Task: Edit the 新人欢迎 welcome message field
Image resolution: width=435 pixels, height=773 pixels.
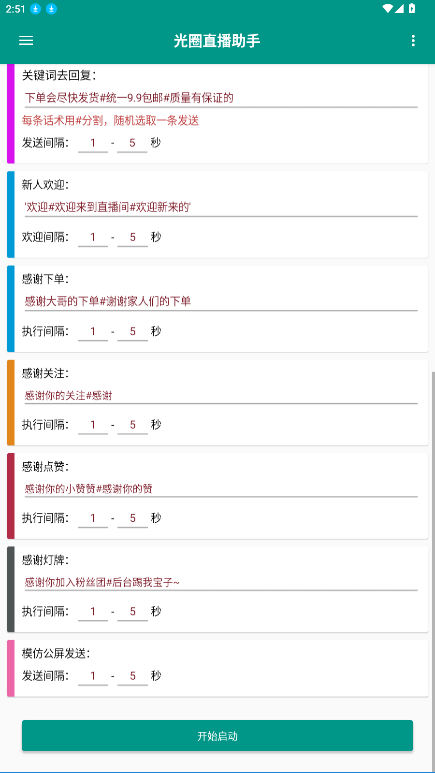Action: pyautogui.click(x=221, y=208)
